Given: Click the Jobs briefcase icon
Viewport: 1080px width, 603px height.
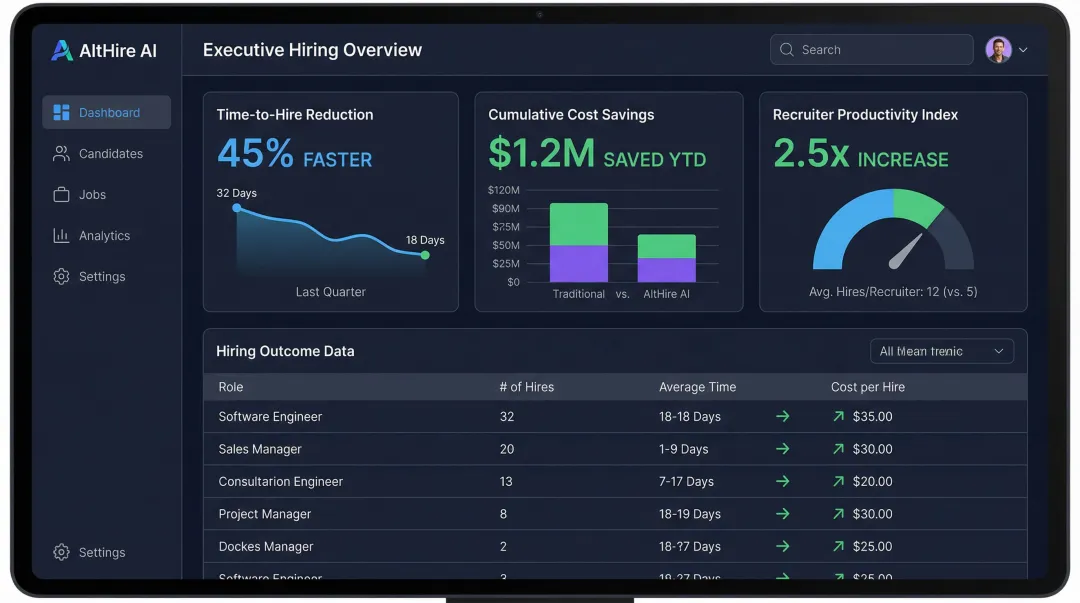Looking at the screenshot, I should coord(60,194).
